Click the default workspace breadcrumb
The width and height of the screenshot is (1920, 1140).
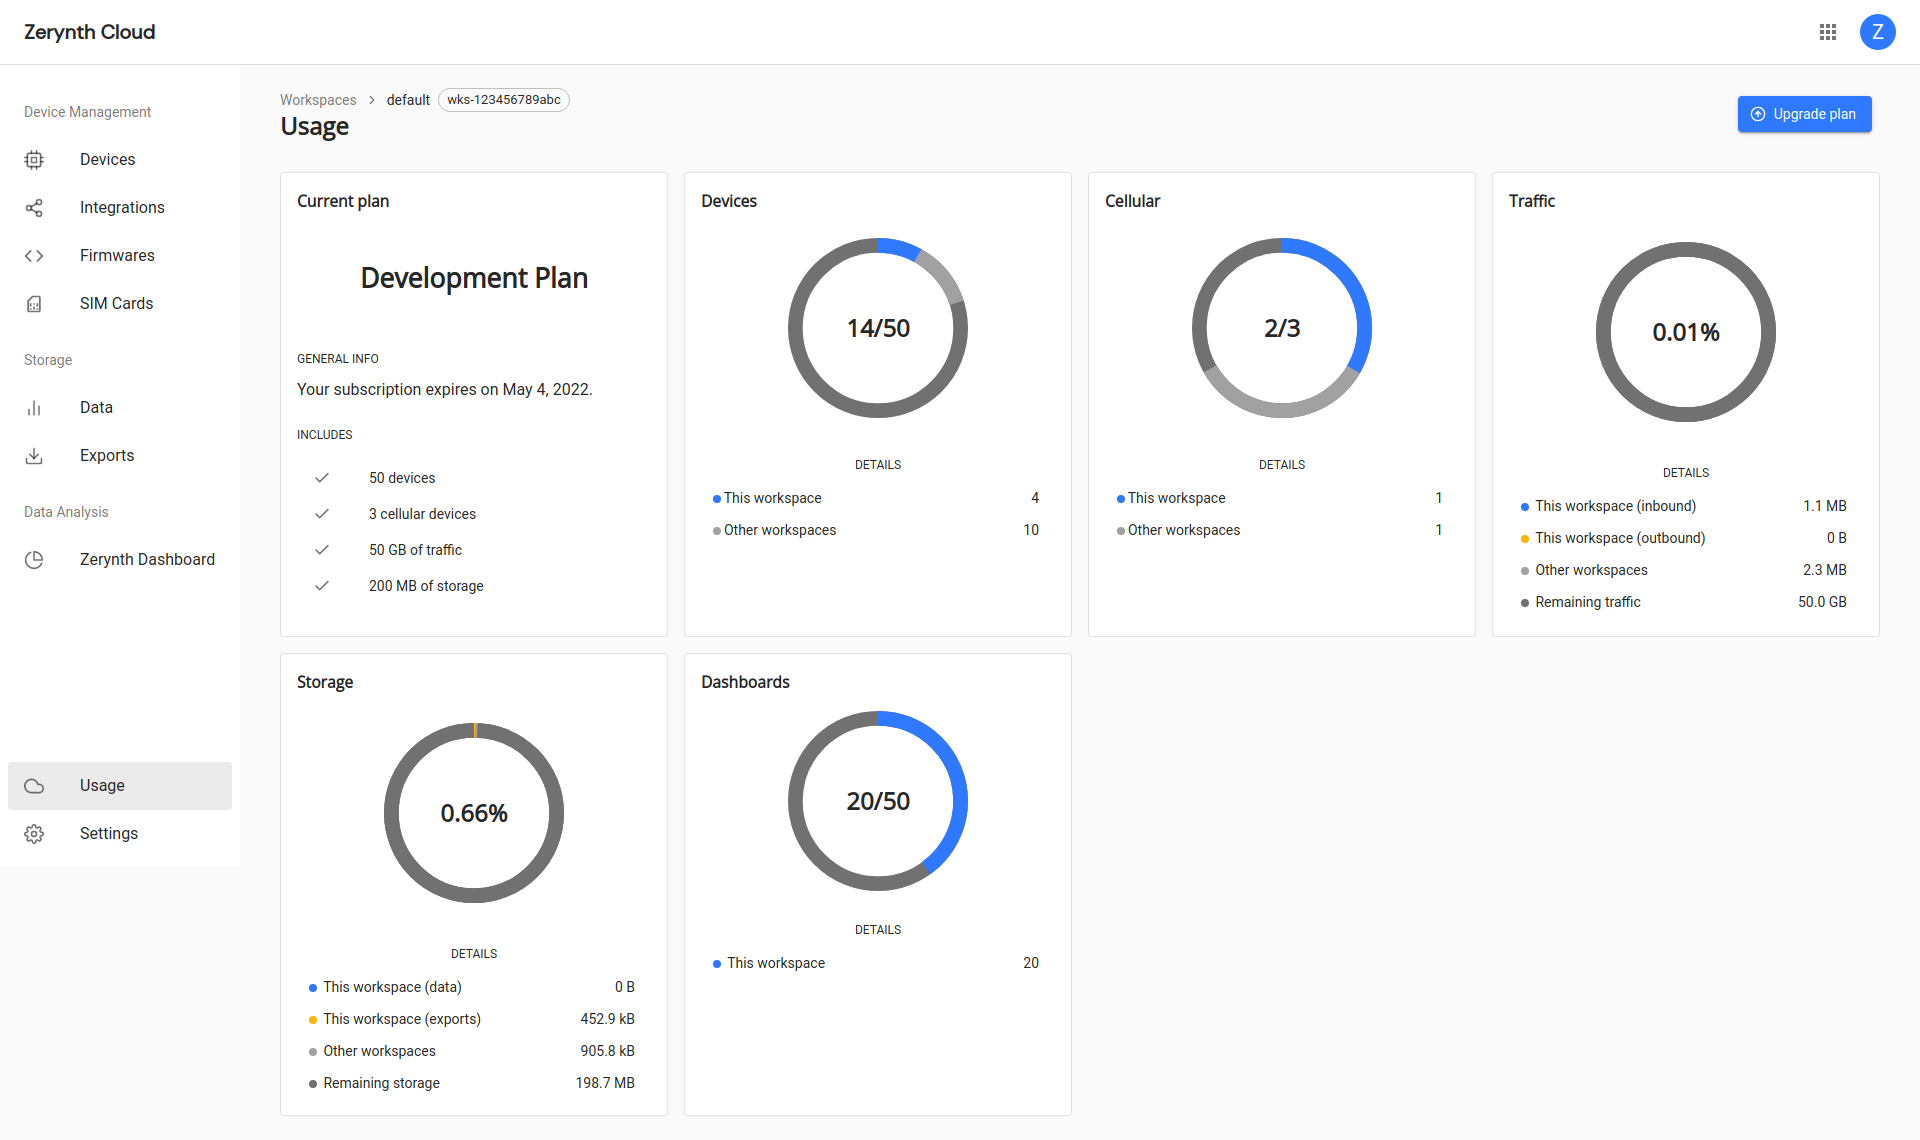pos(408,100)
